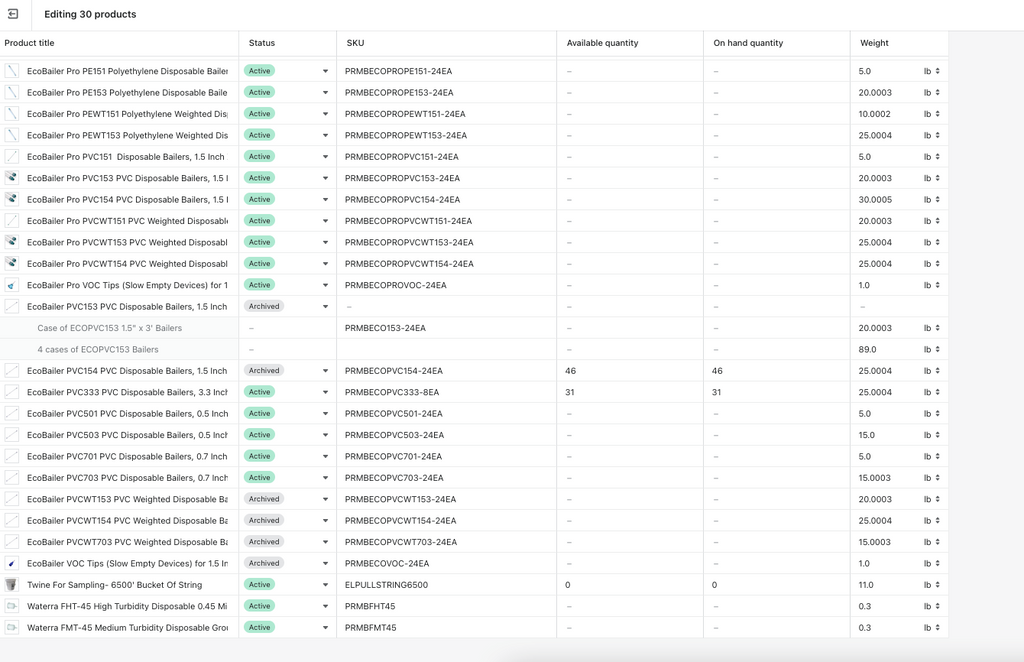Click the Product title column header
Screen dimensions: 1024x662
[29, 43]
